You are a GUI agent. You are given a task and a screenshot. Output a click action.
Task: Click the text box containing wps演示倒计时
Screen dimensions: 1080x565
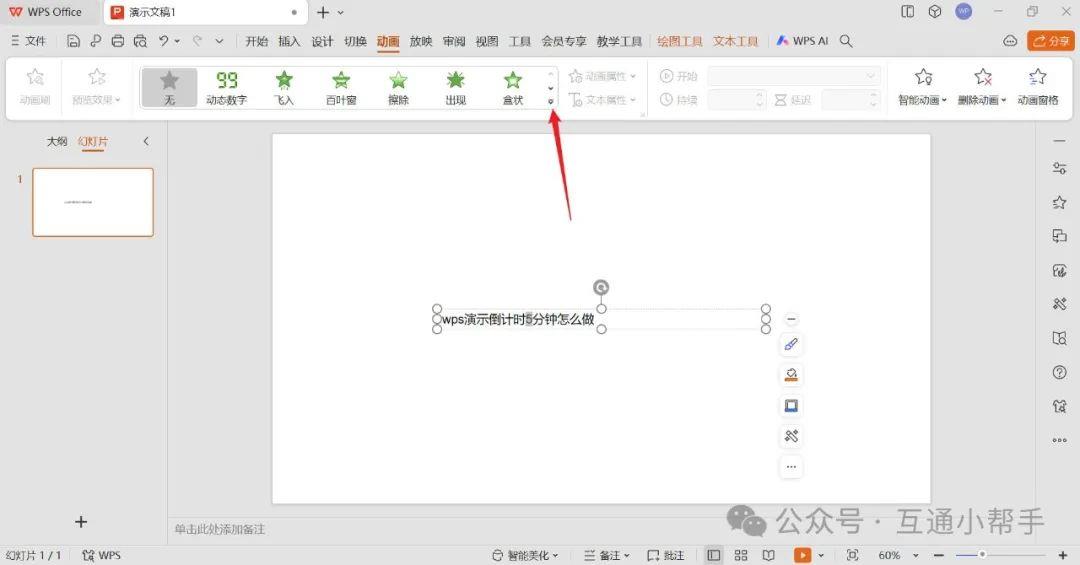[x=601, y=319]
